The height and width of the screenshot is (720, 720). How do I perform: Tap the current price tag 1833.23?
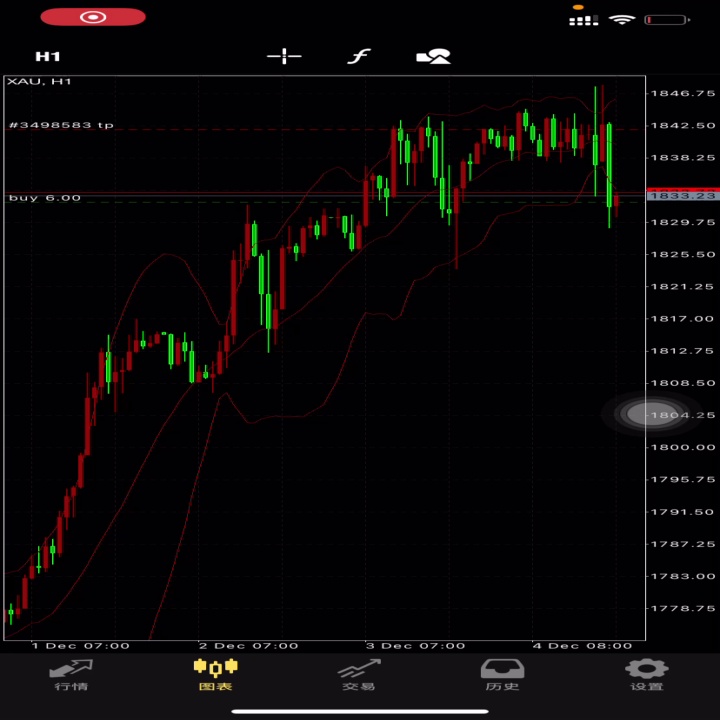pyautogui.click(x=683, y=196)
